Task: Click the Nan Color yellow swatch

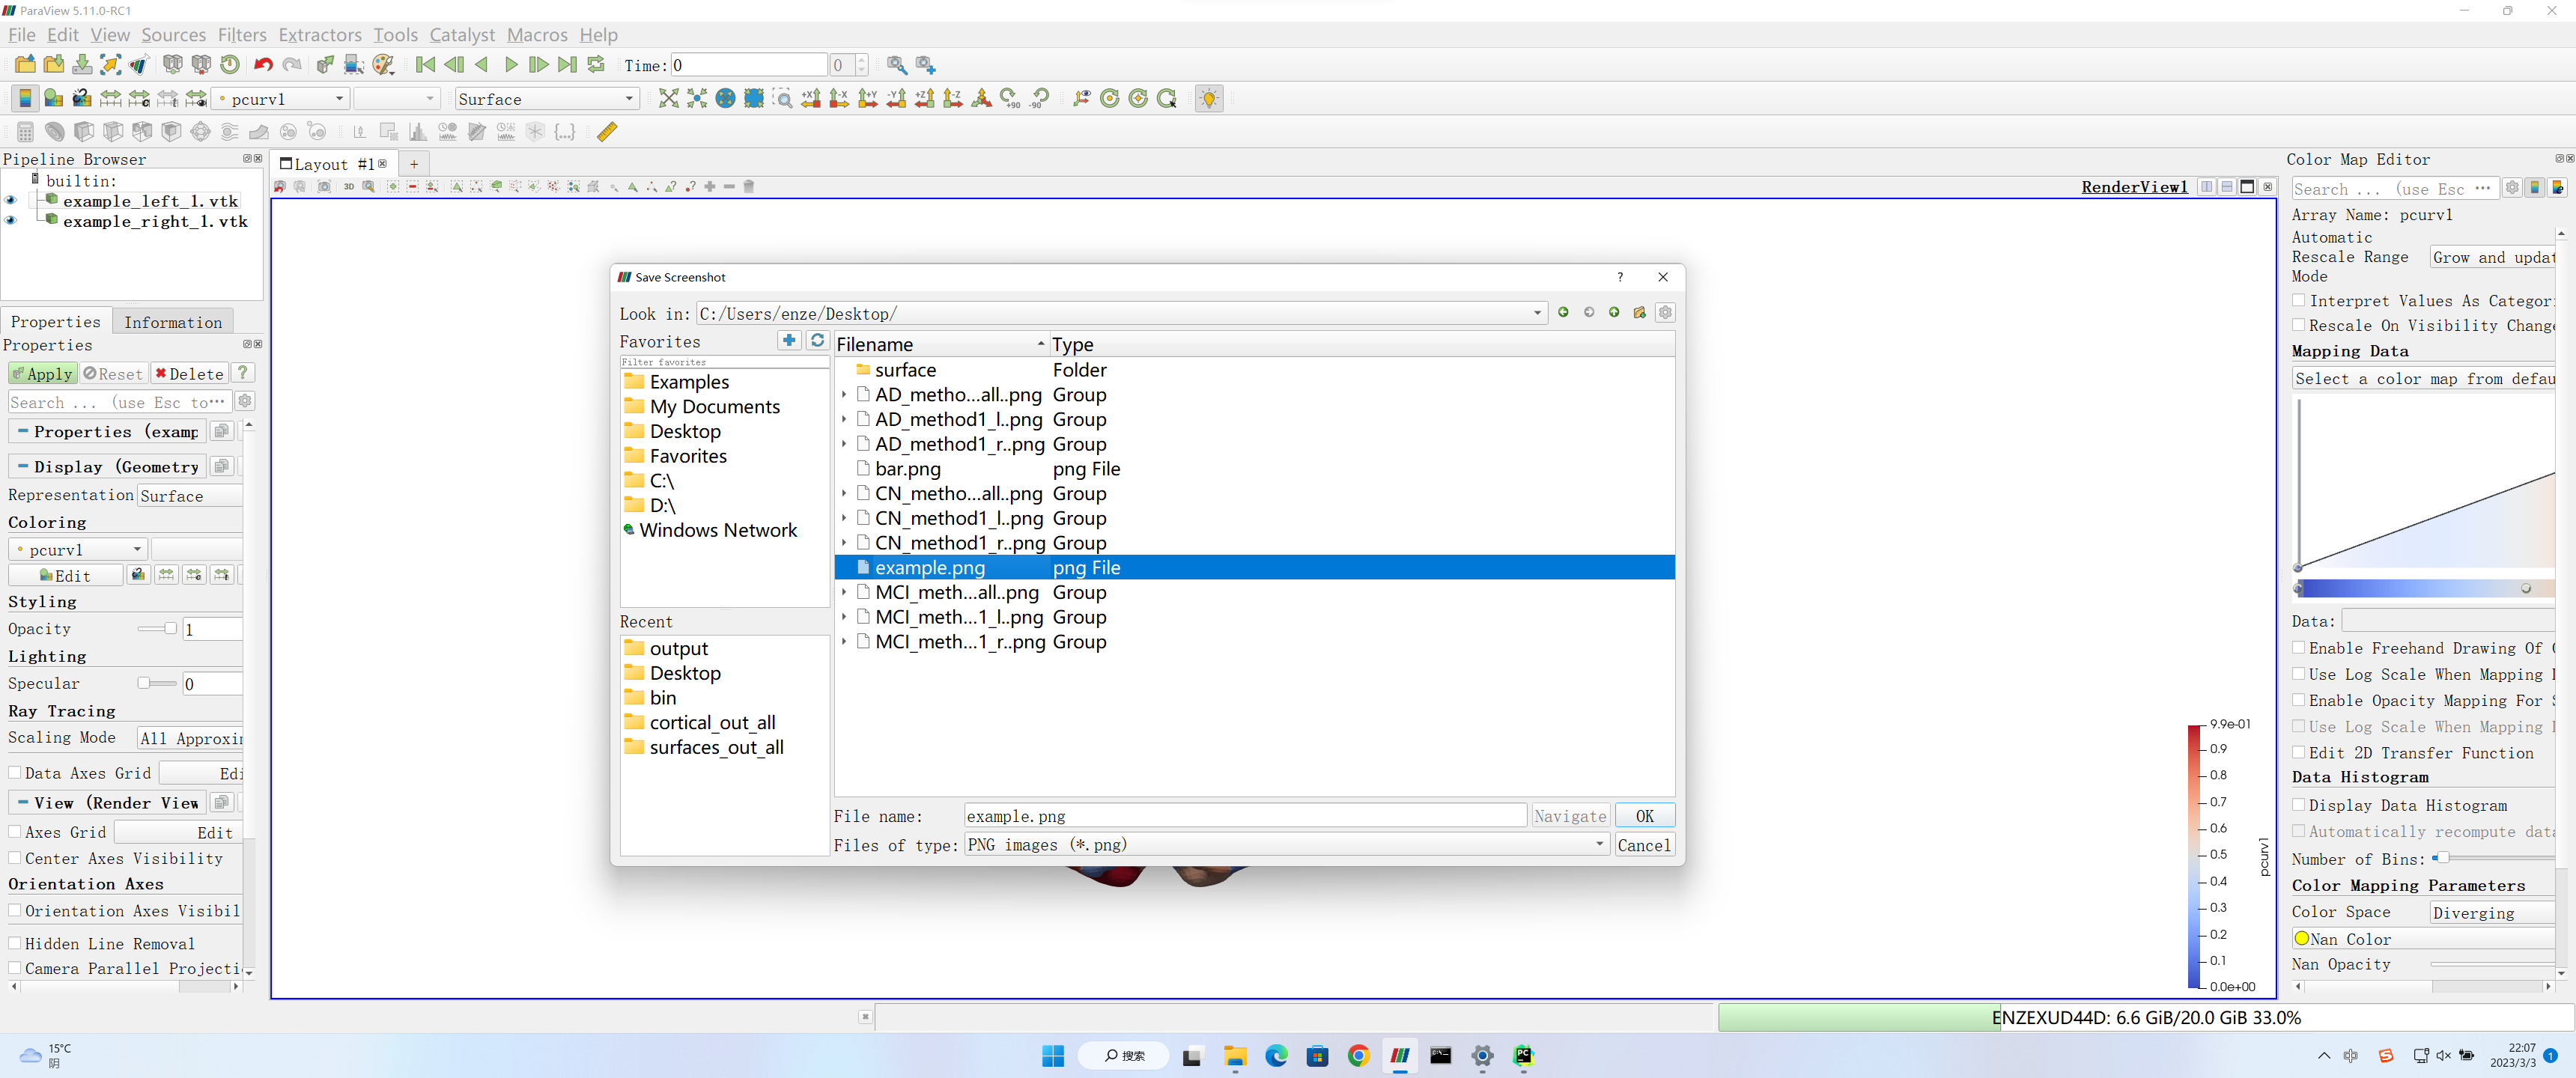Action: 2302,939
